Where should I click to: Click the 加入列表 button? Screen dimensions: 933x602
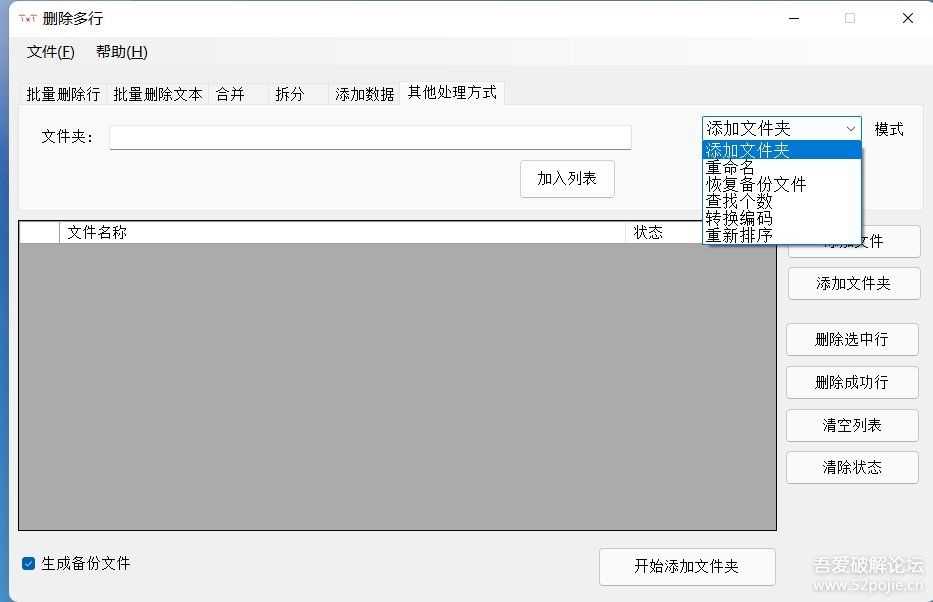coord(566,178)
